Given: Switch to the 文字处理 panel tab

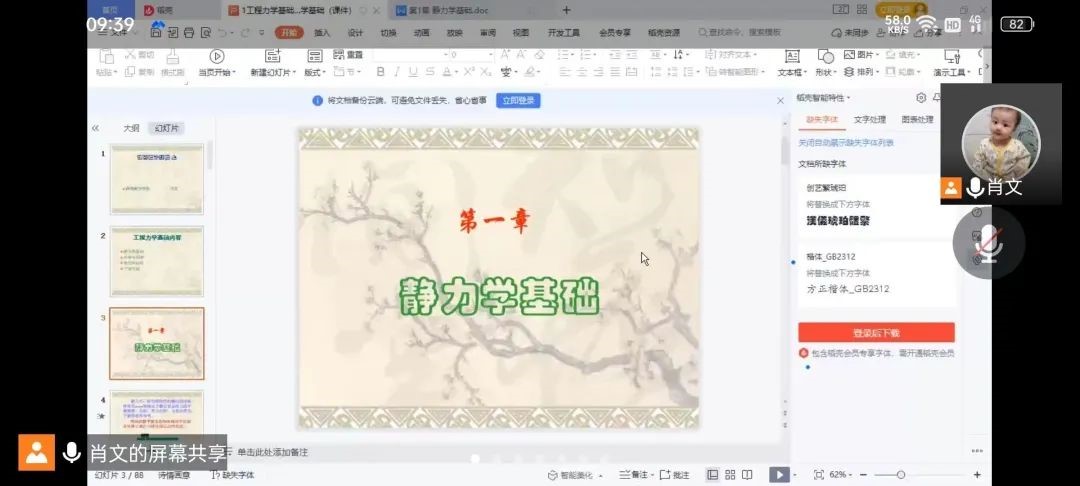Looking at the screenshot, I should 869,120.
